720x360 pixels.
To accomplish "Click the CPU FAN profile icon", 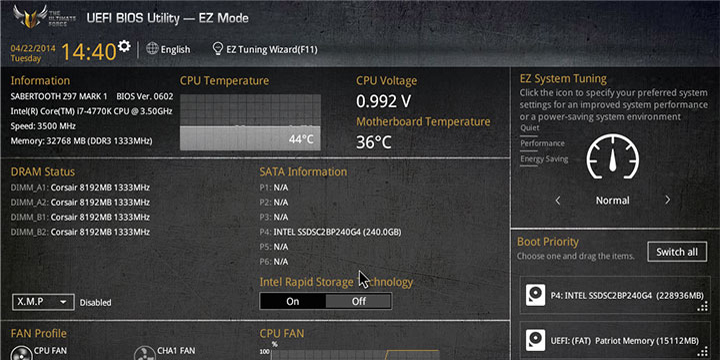I will click(x=21, y=353).
